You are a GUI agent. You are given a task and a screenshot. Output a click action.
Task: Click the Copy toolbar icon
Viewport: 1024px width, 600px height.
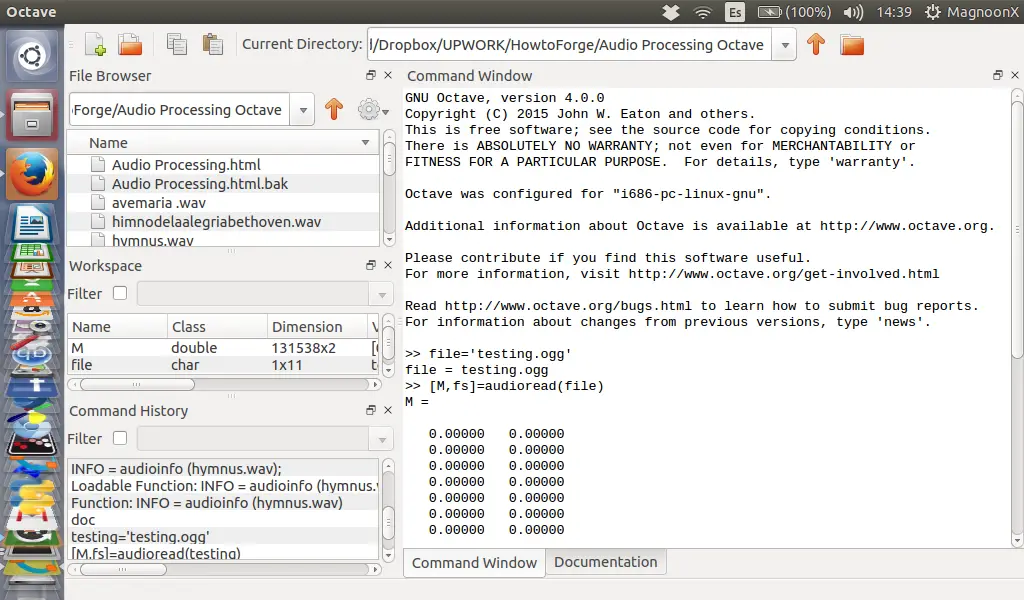click(x=176, y=44)
